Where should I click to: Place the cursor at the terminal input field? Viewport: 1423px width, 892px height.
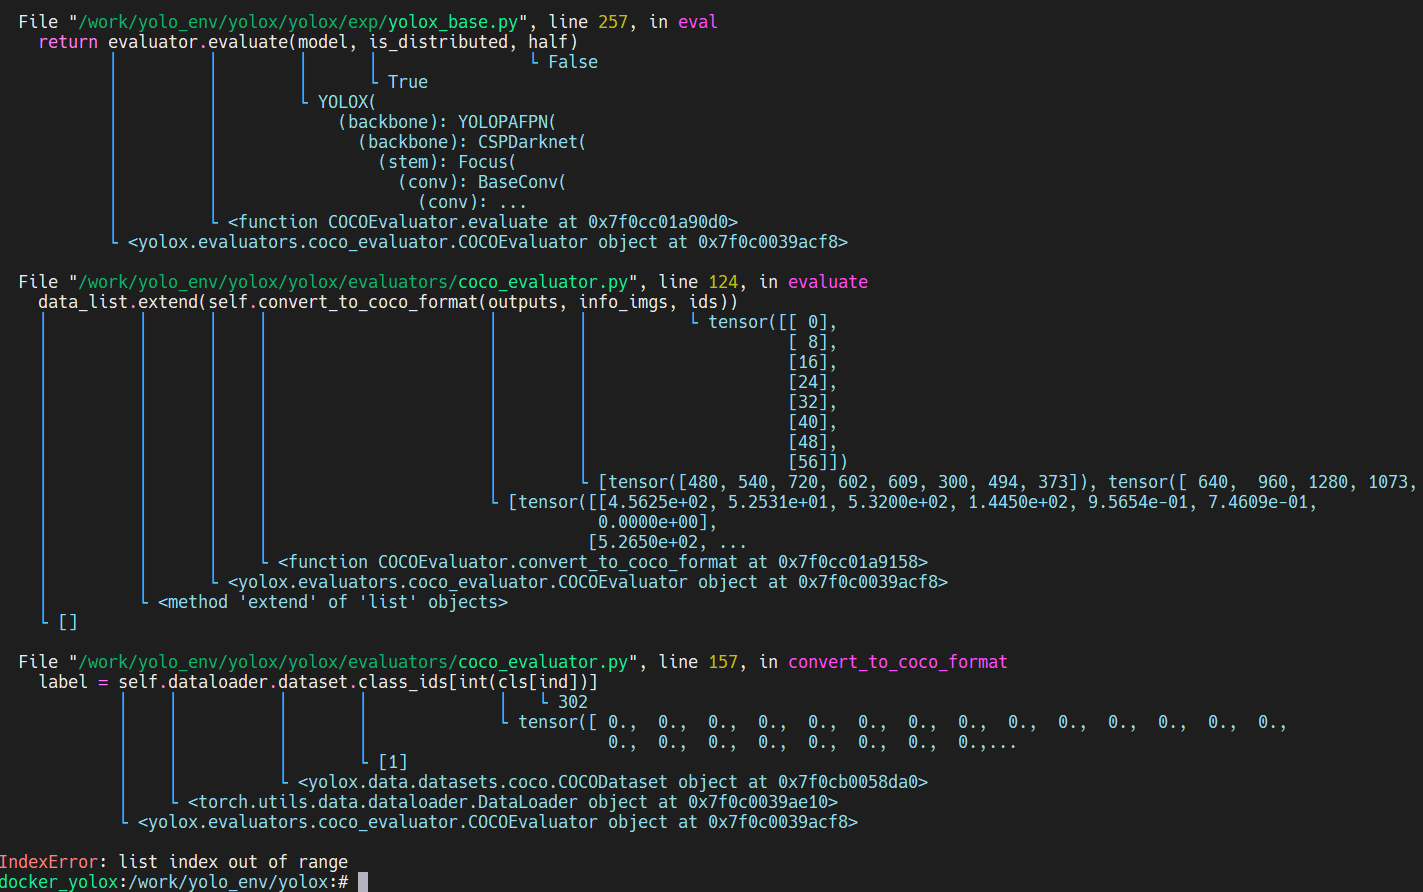pyautogui.click(x=361, y=882)
